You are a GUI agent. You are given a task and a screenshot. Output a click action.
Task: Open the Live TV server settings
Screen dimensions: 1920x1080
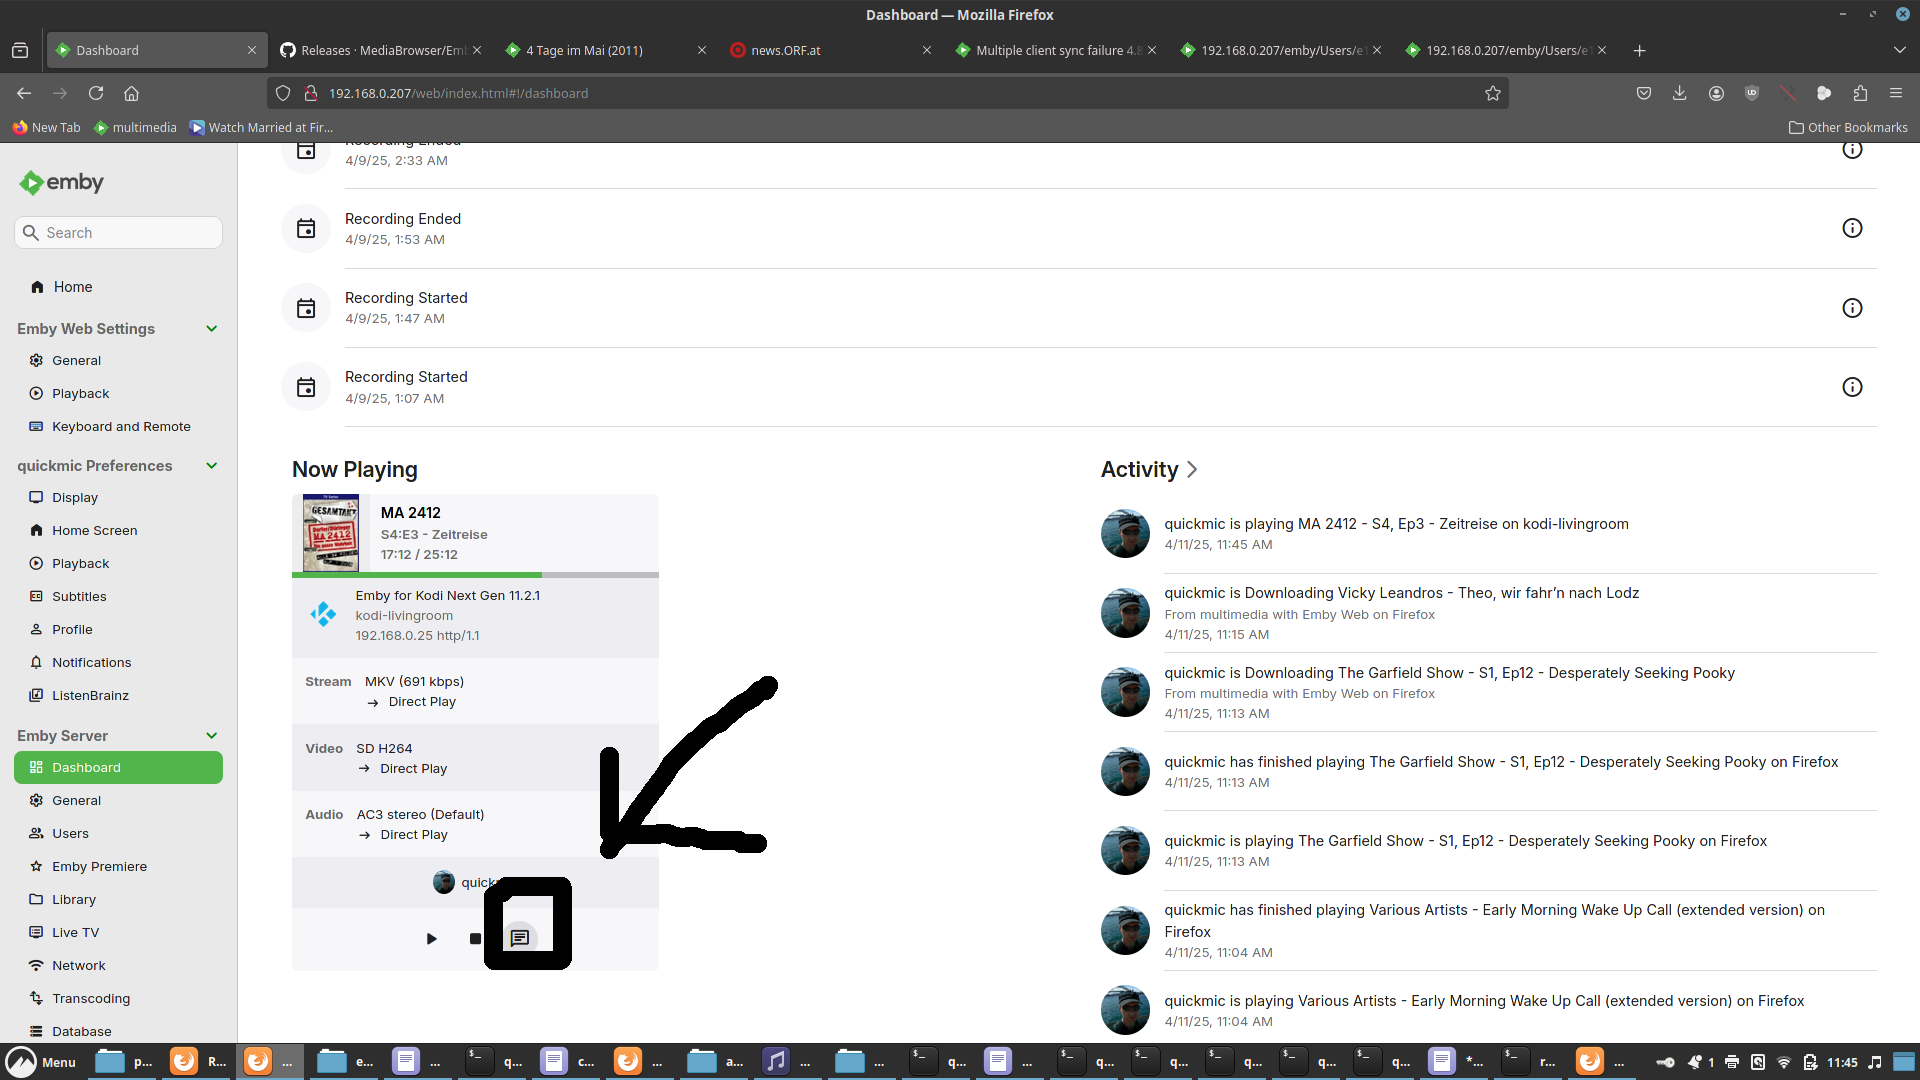pyautogui.click(x=76, y=932)
